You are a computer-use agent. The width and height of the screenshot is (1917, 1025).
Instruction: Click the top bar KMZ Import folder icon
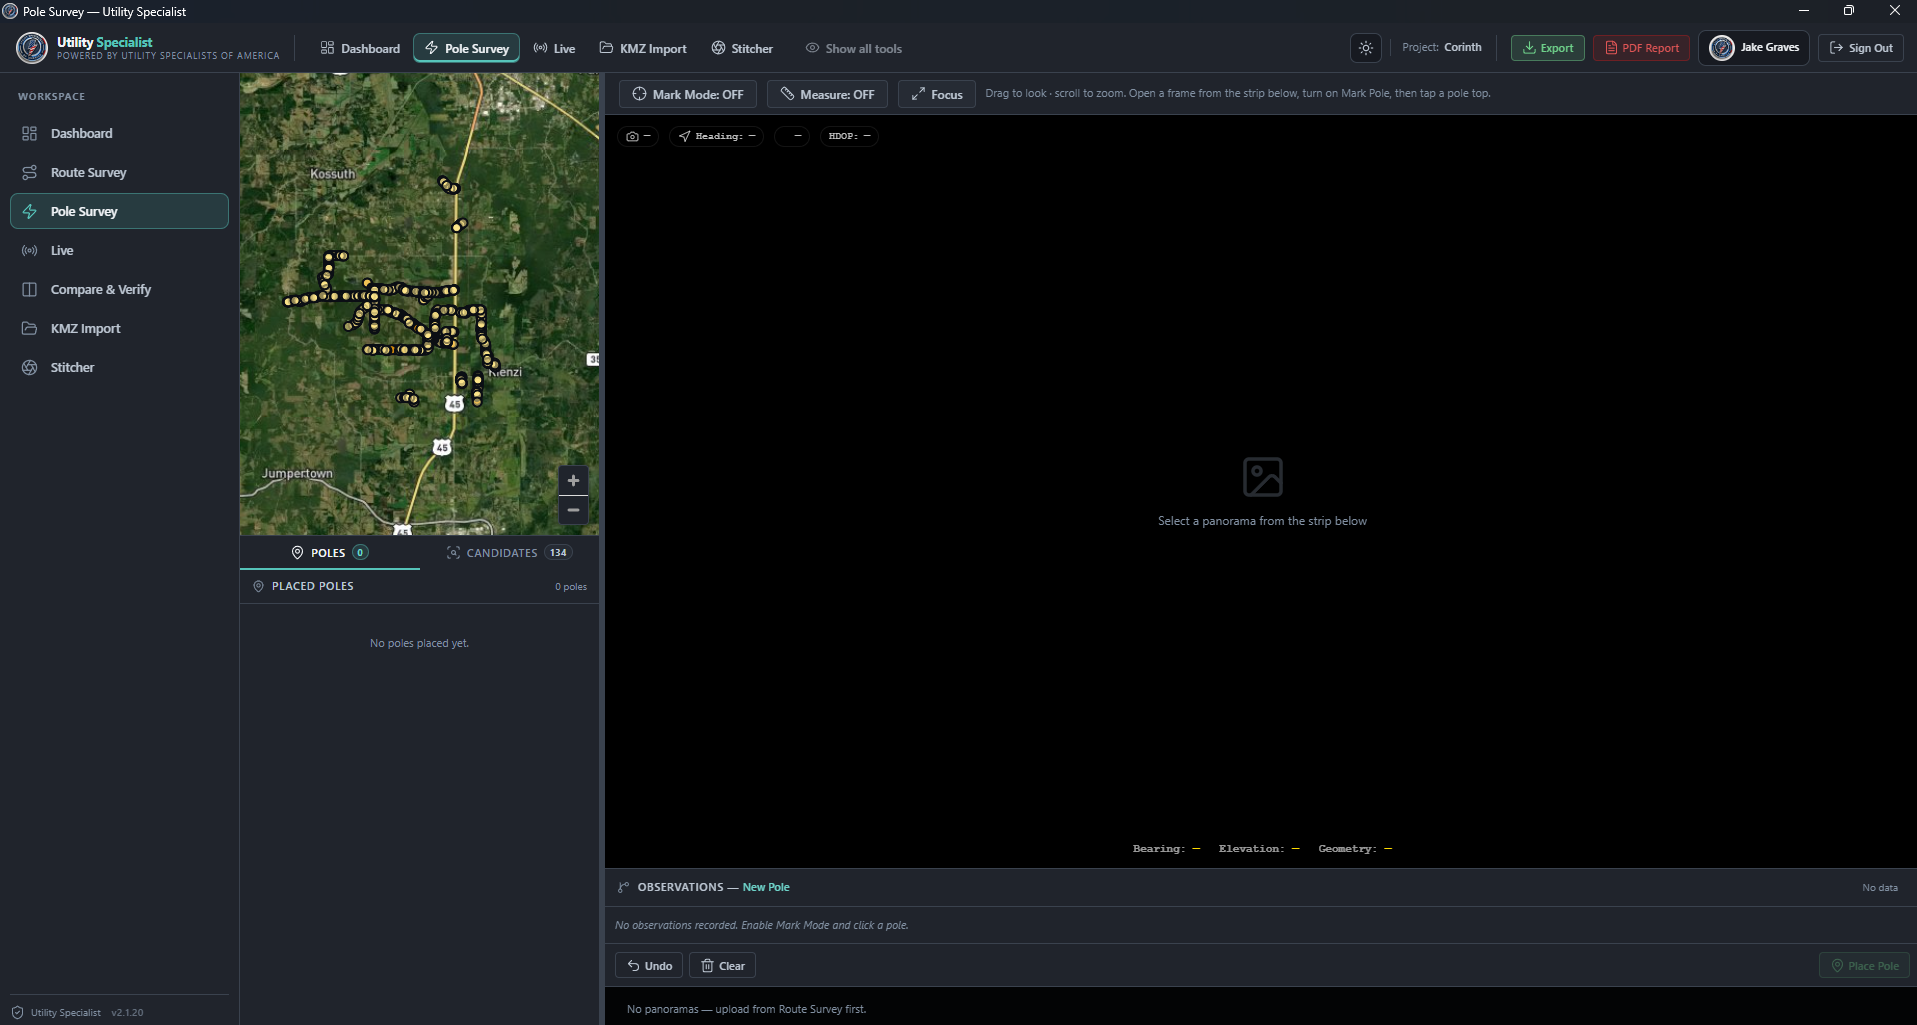pos(606,48)
